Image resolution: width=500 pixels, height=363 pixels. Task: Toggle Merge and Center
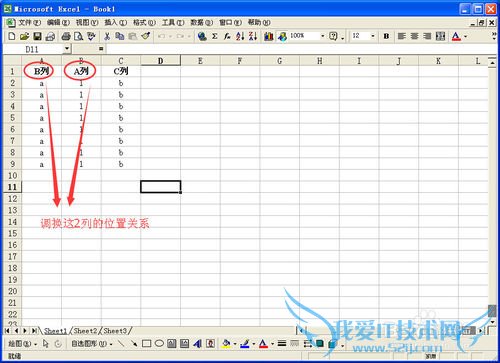tap(440, 36)
